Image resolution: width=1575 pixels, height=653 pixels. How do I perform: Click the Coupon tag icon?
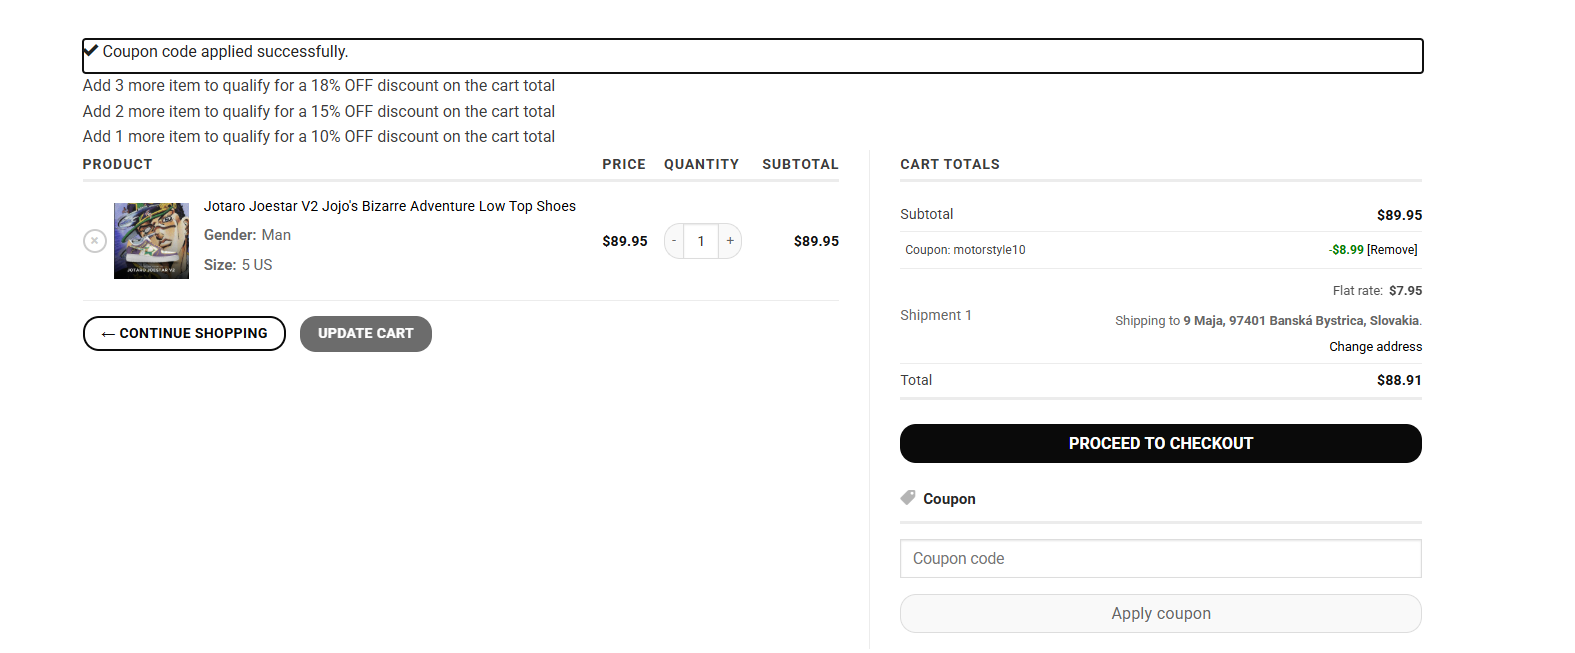(908, 498)
